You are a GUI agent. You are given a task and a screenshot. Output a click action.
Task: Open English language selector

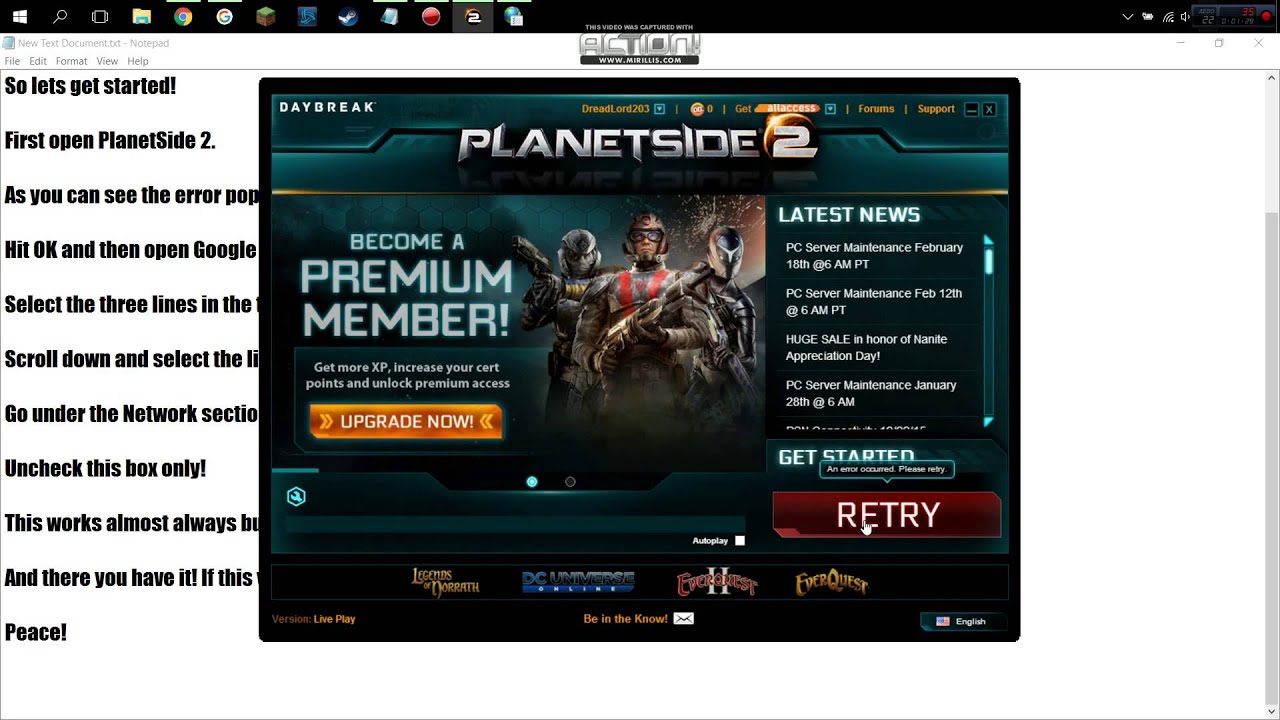(x=961, y=622)
